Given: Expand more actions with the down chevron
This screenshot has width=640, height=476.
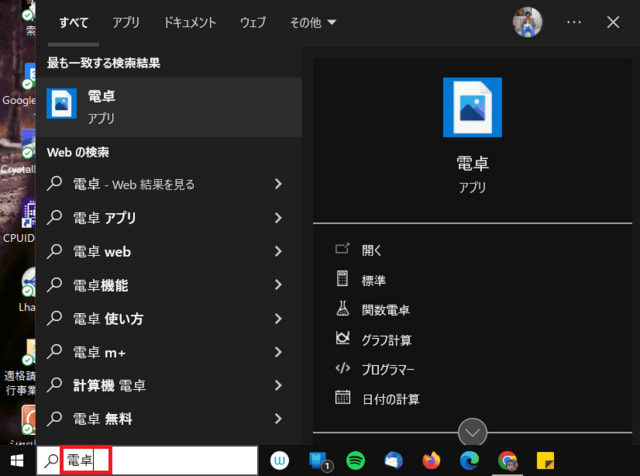Looking at the screenshot, I should point(472,432).
